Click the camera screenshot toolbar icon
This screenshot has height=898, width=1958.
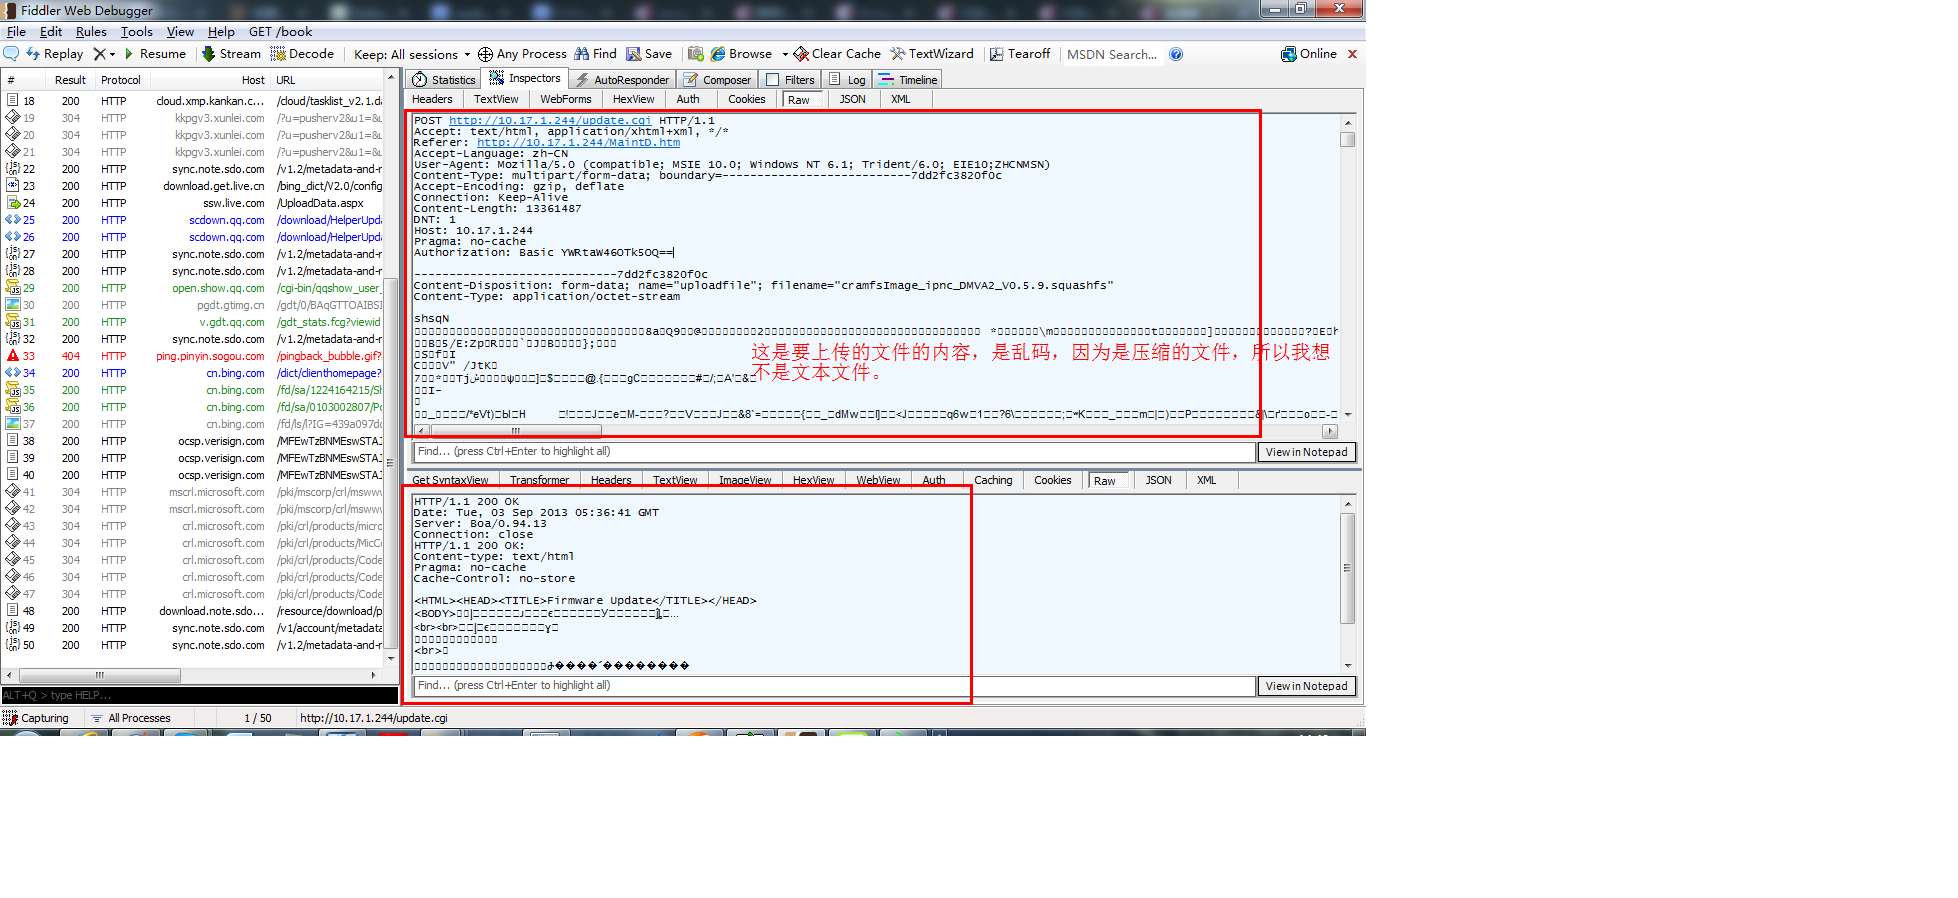[x=696, y=54]
